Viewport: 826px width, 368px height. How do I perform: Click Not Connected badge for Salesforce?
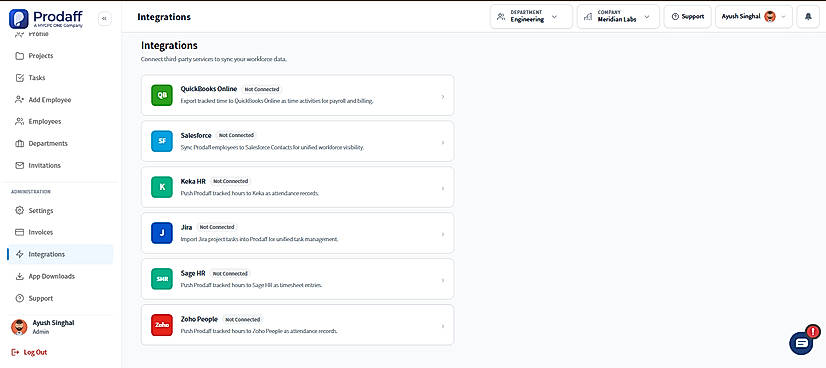[x=236, y=135]
